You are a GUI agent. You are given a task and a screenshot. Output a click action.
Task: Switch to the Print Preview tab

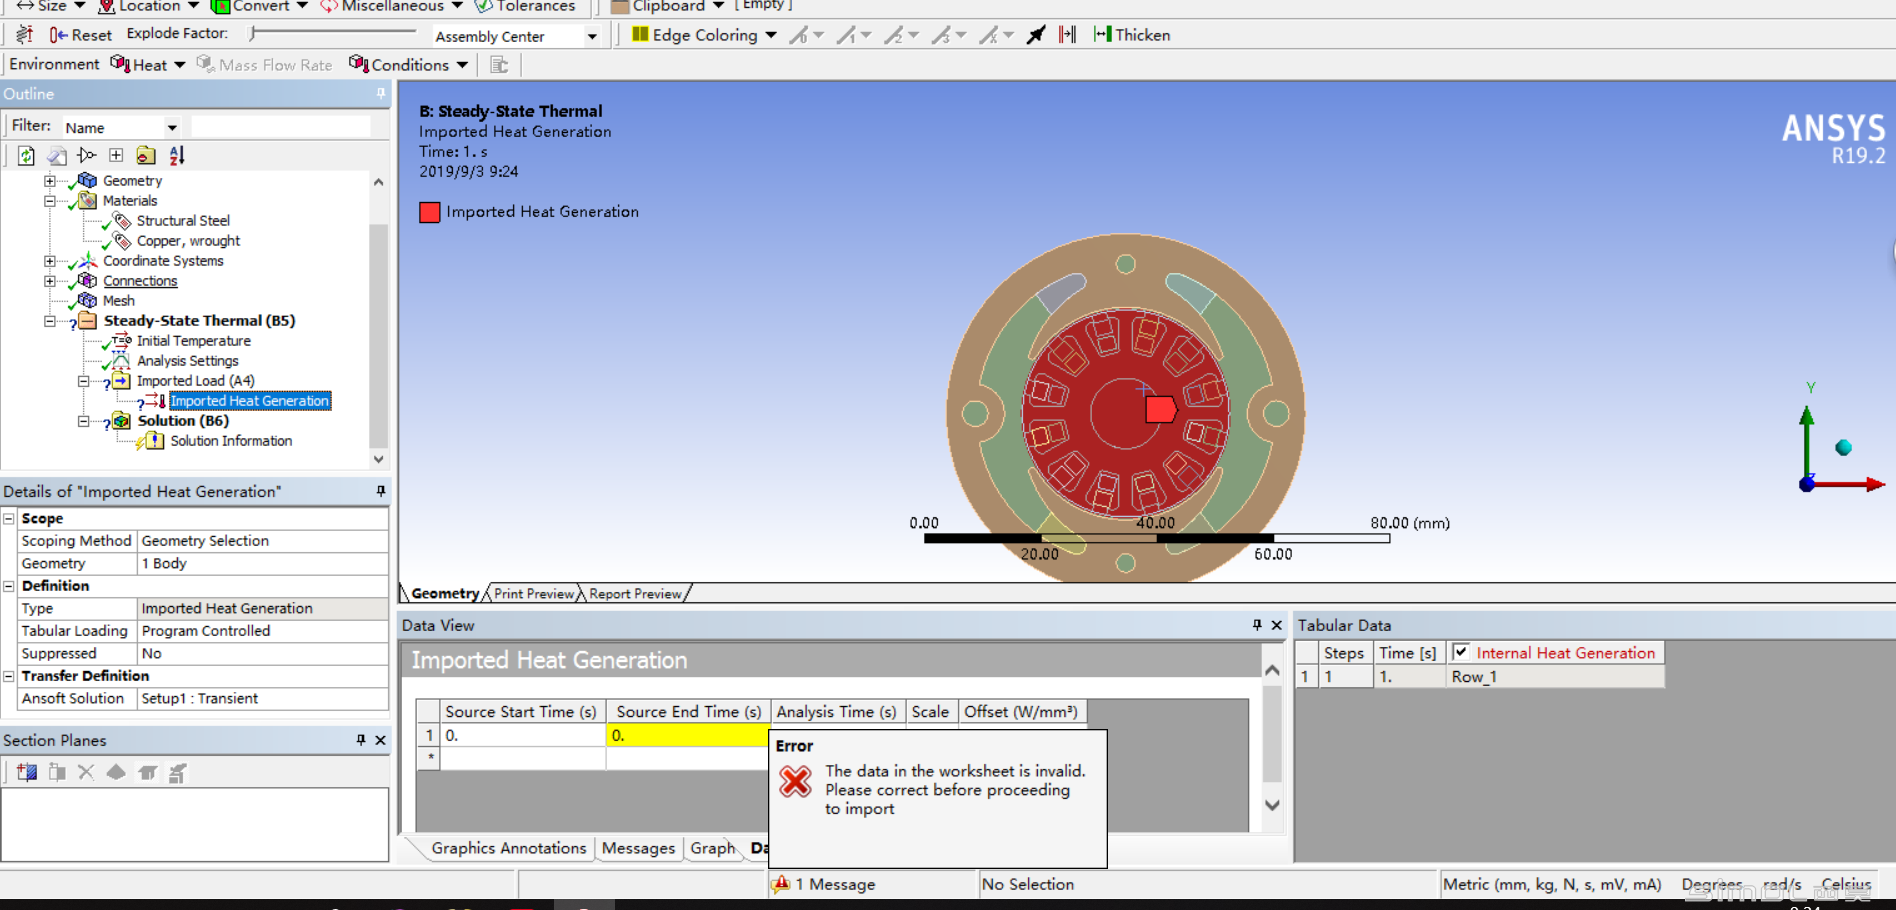(x=534, y=594)
